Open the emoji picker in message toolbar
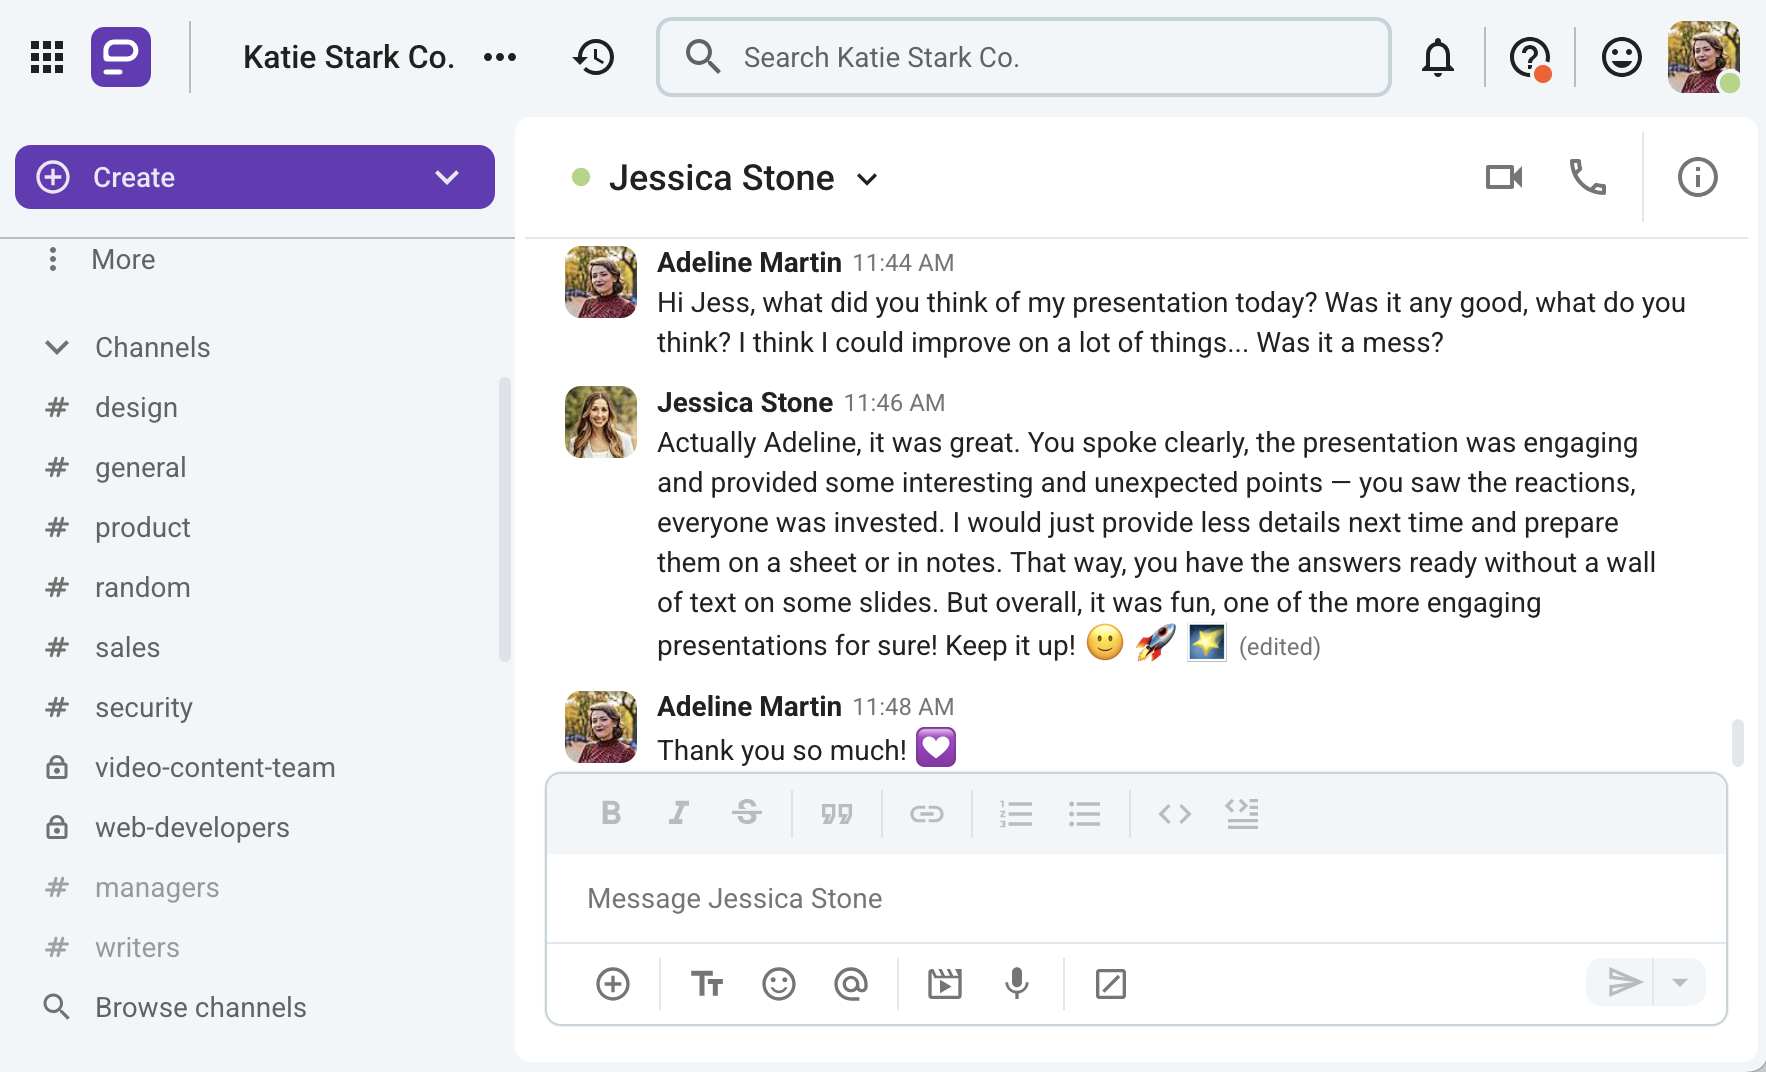This screenshot has width=1766, height=1072. click(x=780, y=984)
